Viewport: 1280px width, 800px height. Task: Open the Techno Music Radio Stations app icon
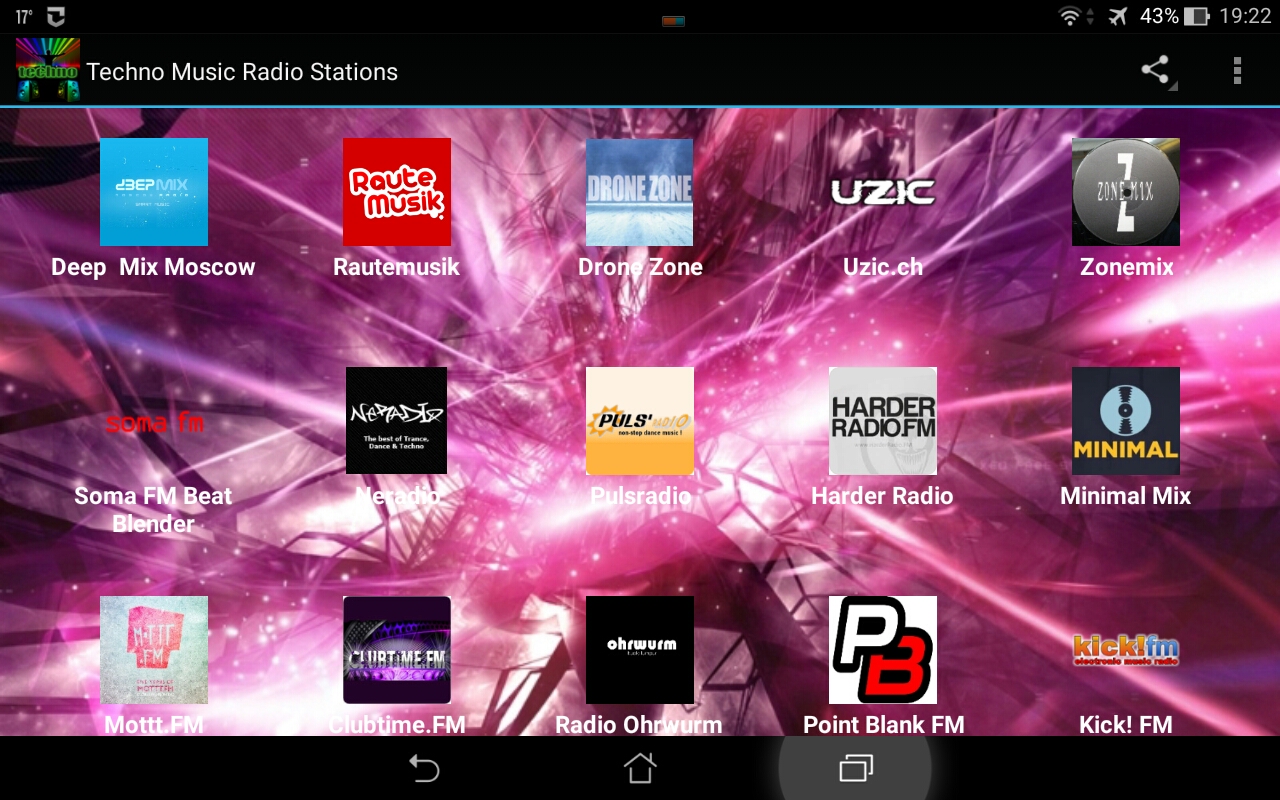45,70
